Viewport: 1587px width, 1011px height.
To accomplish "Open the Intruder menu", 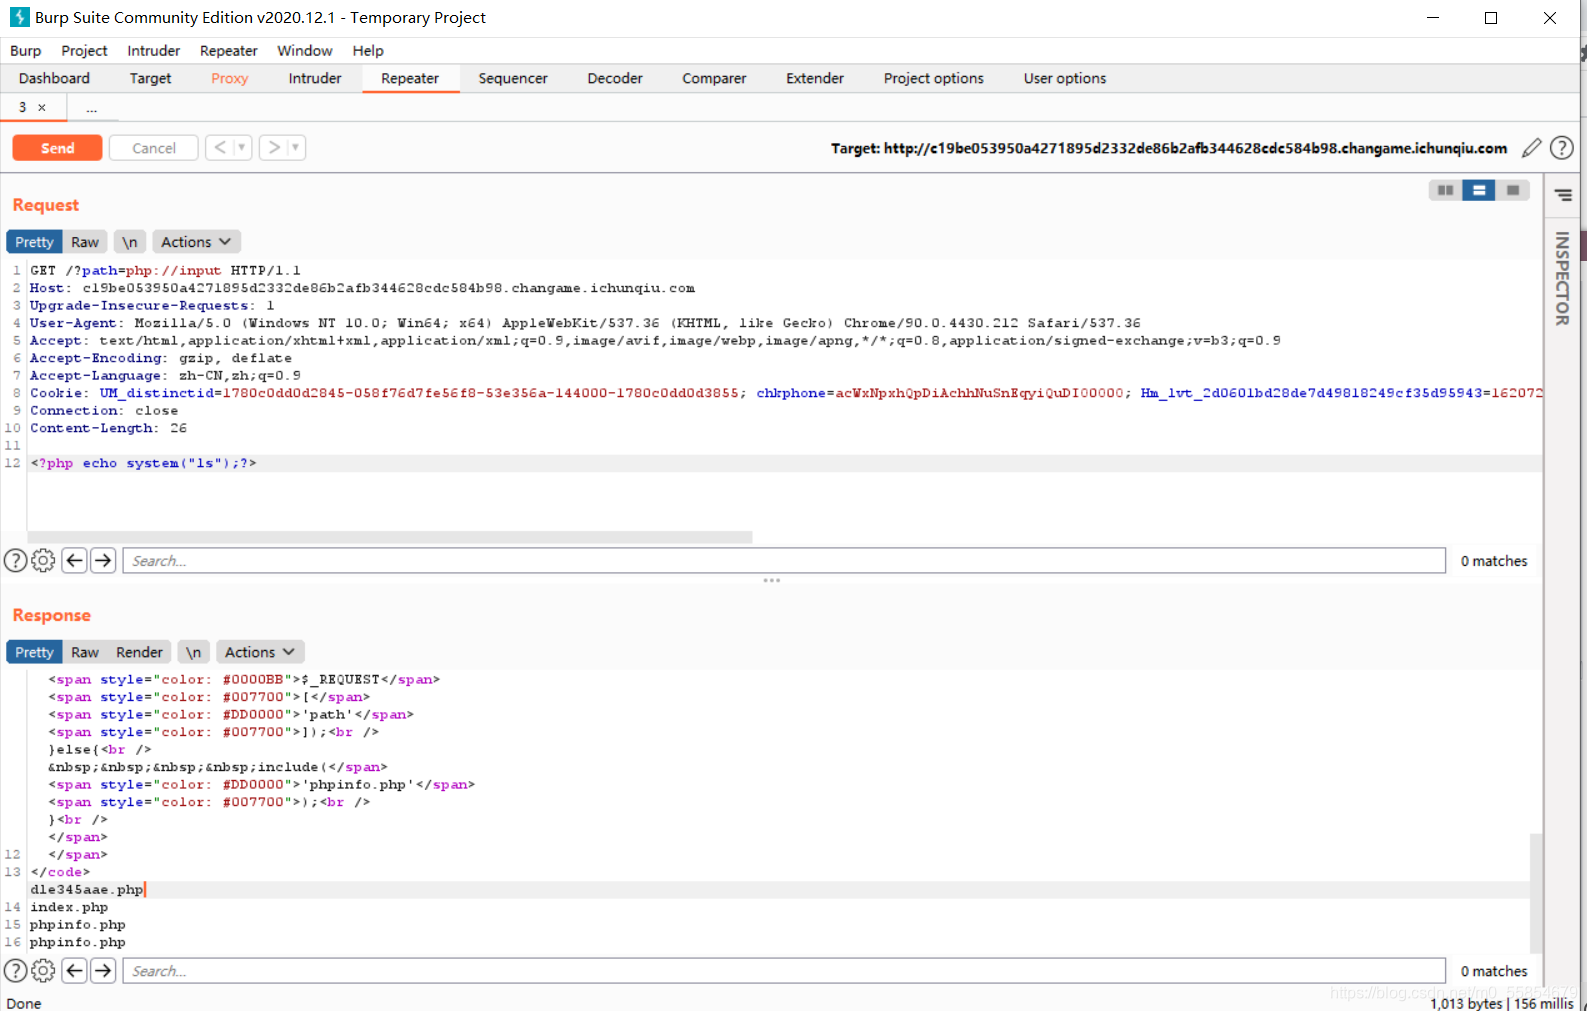I will 153,51.
